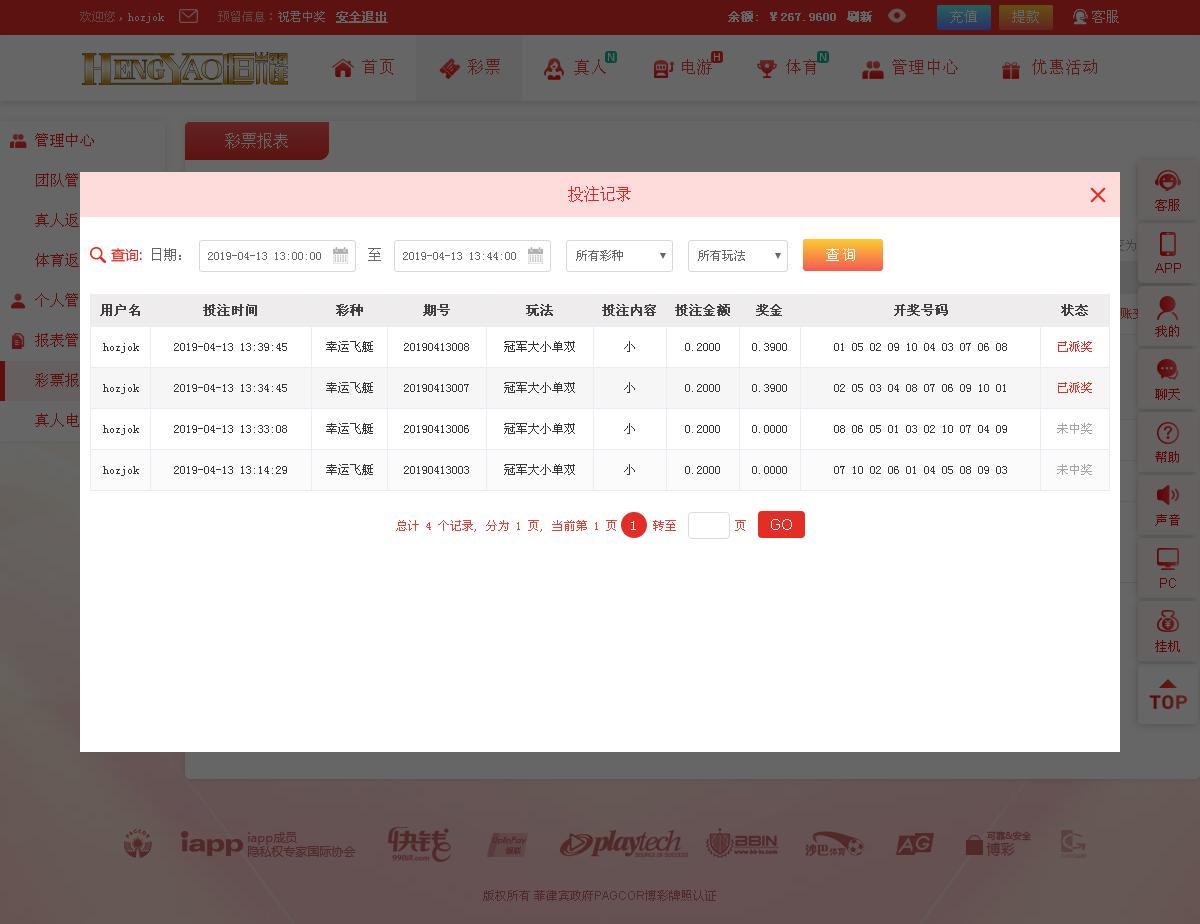Open 挂机 auto-play icon in sidebar
This screenshot has height=924, width=1200.
point(1167,631)
